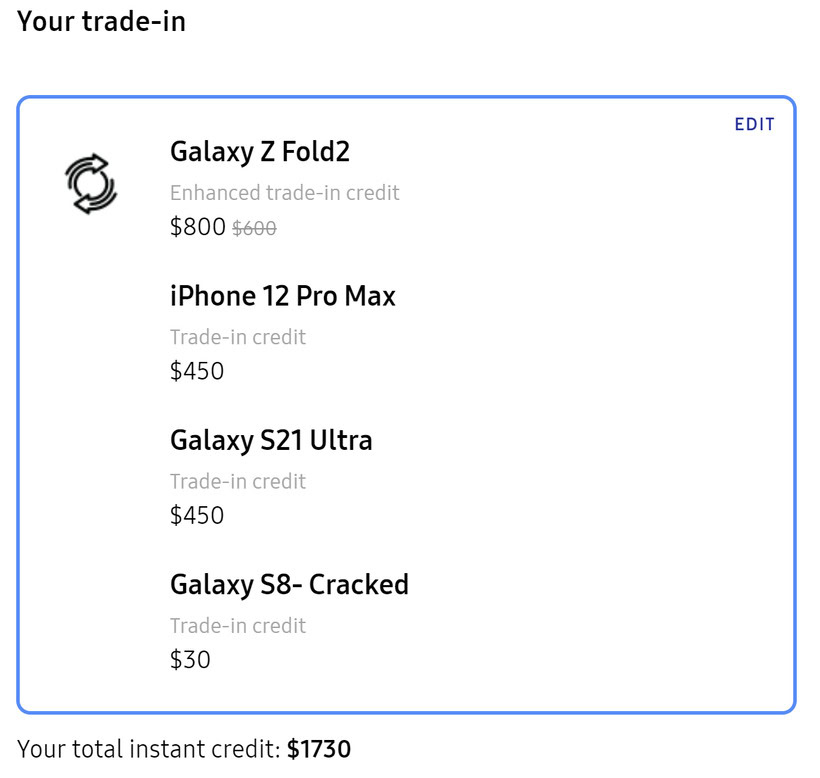Click "Trade-in credit" label under Galaxy S21 Ultra
This screenshot has width=820, height=778.
click(x=237, y=481)
